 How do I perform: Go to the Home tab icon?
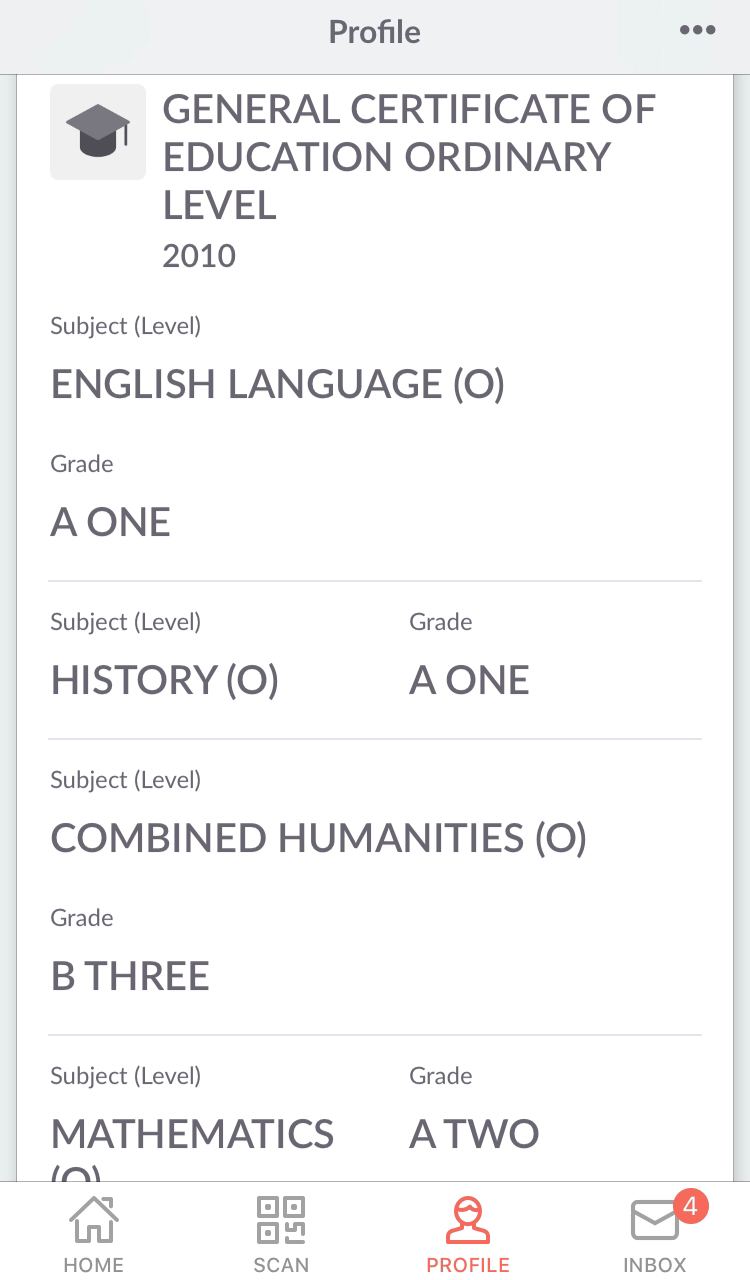tap(93, 1220)
